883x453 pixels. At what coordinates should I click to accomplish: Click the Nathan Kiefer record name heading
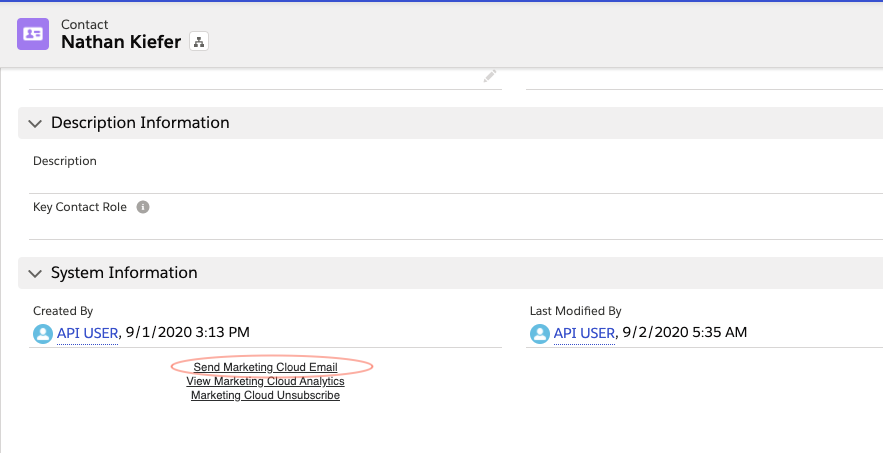coord(120,42)
